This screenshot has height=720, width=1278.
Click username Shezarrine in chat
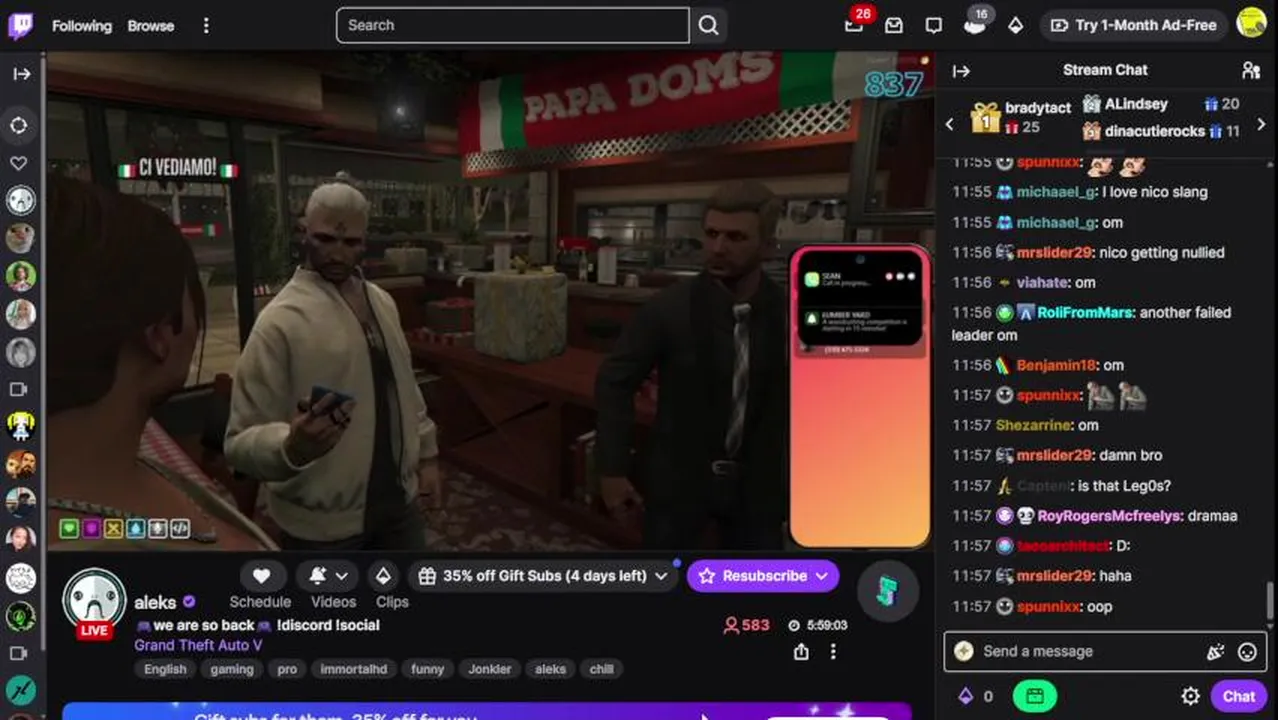pyautogui.click(x=1033, y=425)
